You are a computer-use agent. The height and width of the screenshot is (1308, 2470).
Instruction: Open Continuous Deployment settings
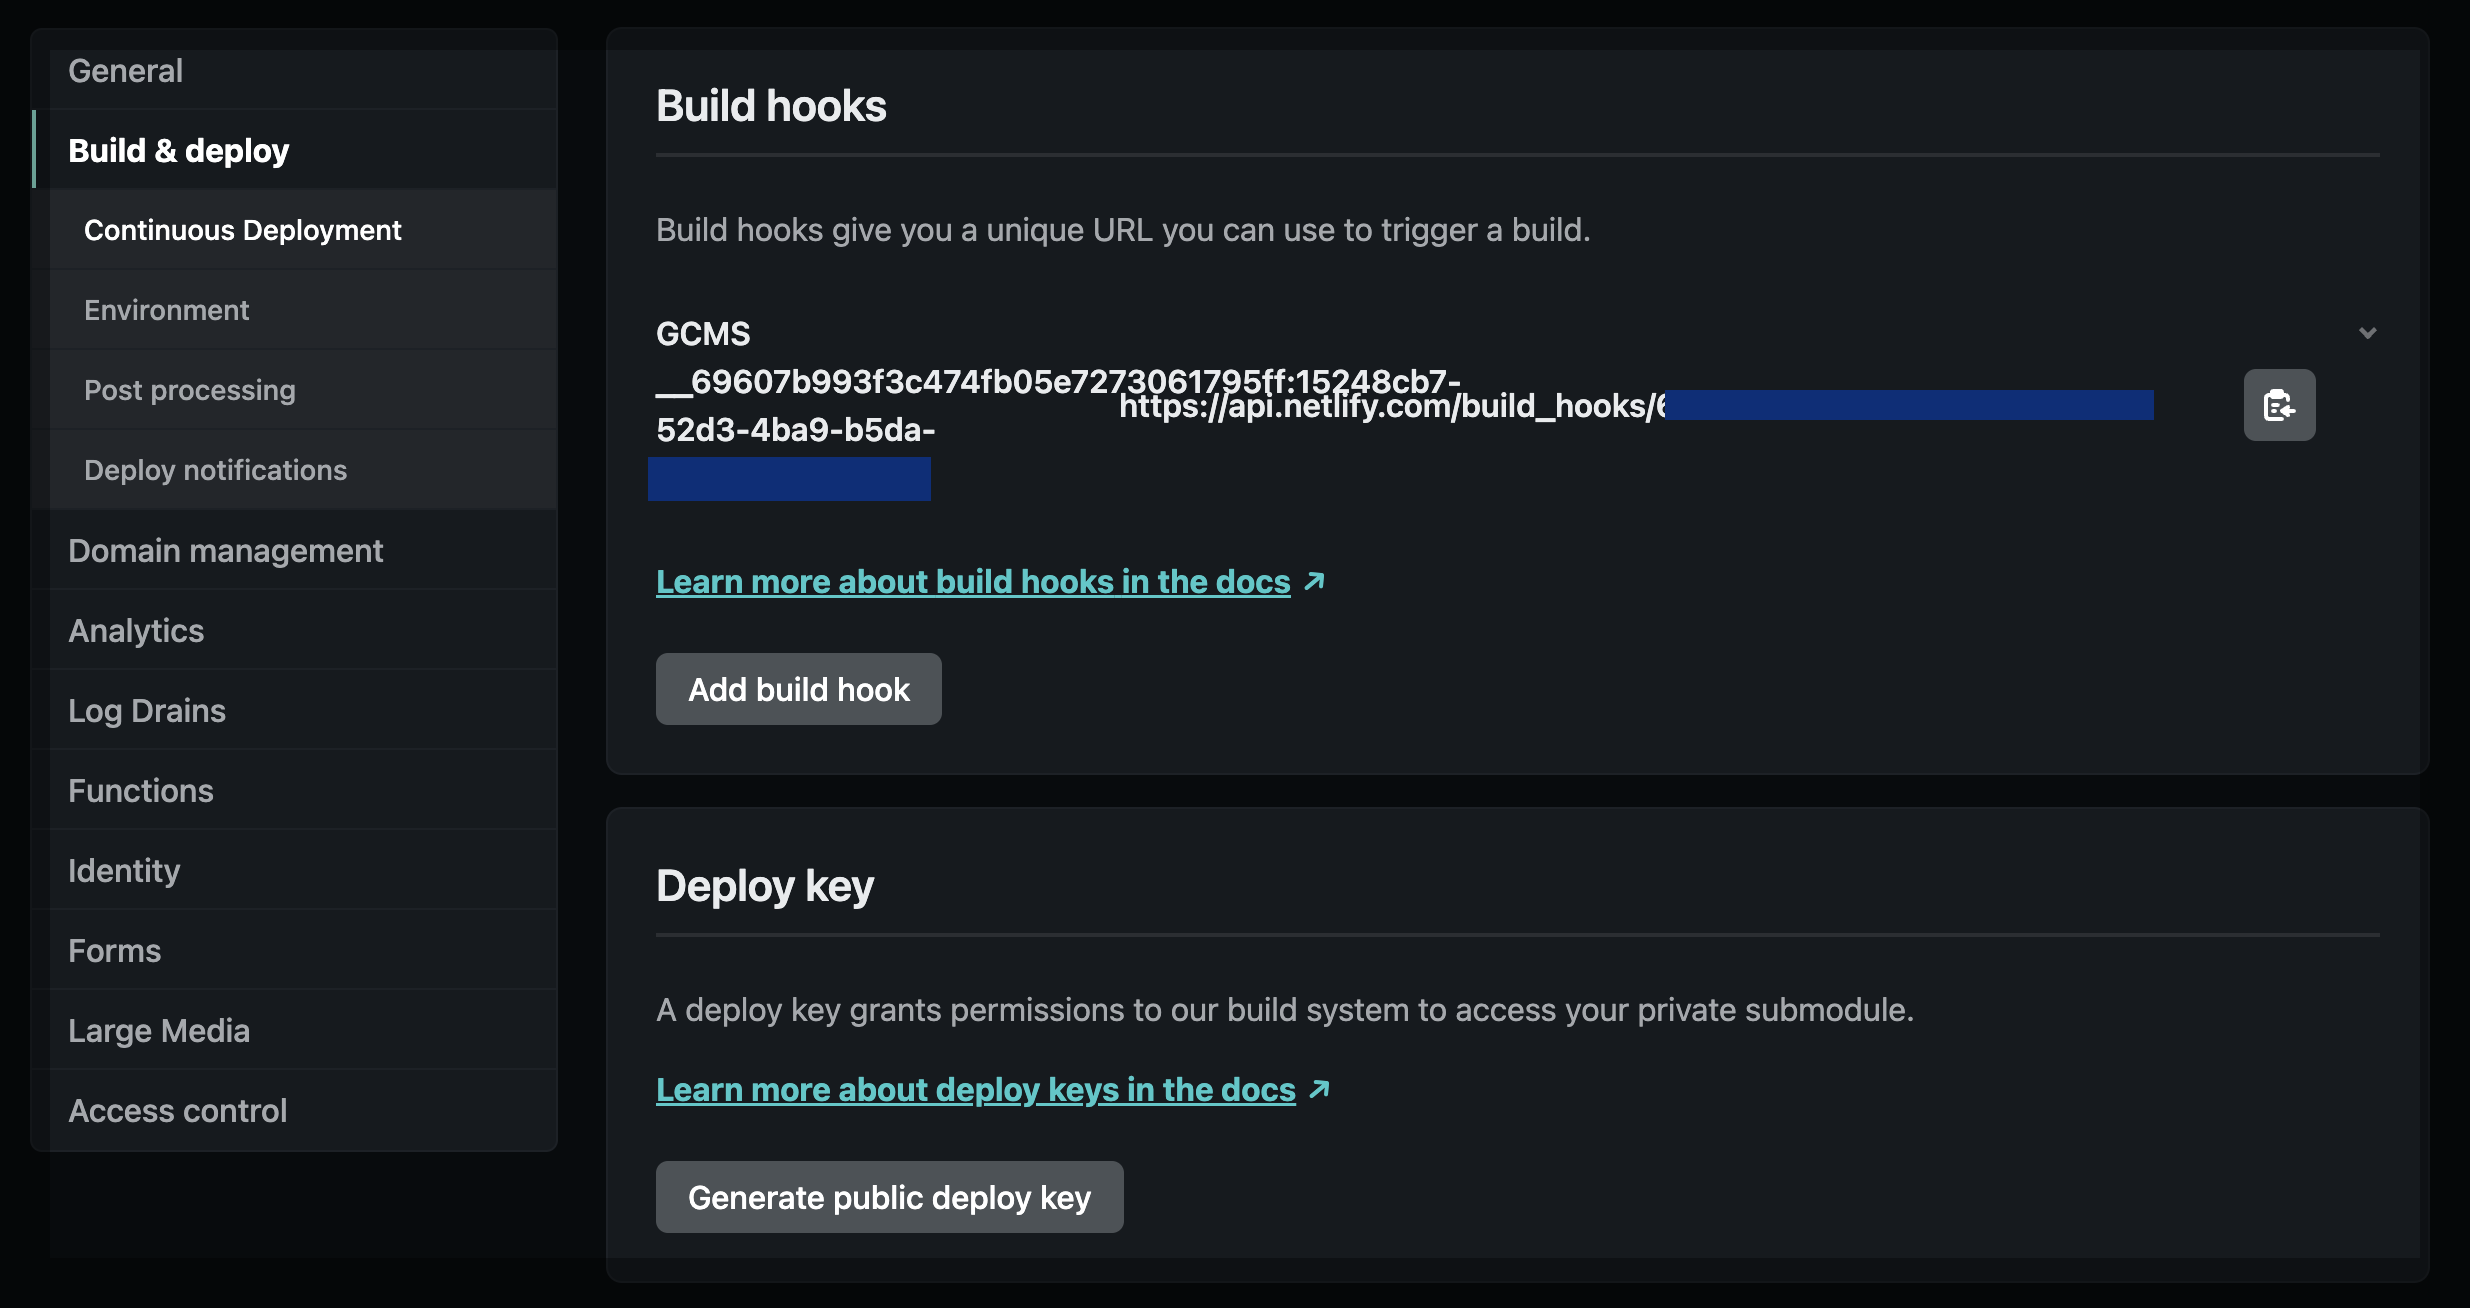(x=242, y=229)
